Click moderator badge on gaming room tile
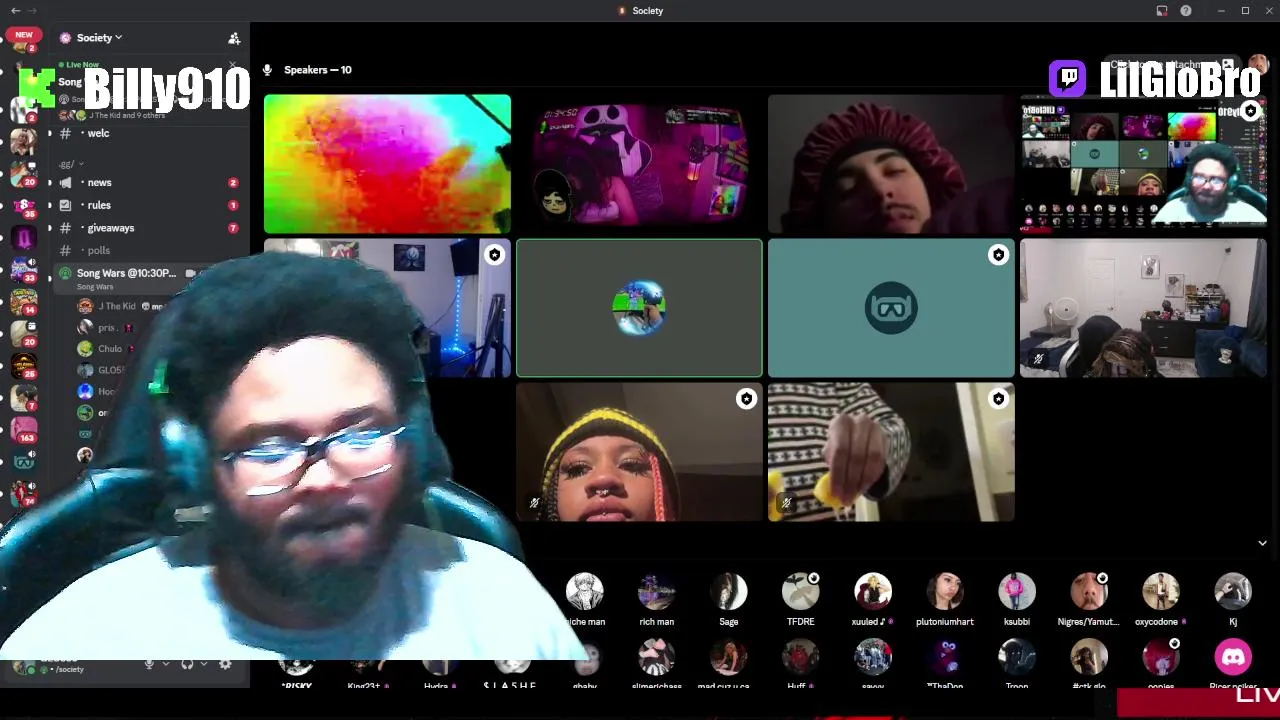Screen dimensions: 1280x720 pos(494,255)
